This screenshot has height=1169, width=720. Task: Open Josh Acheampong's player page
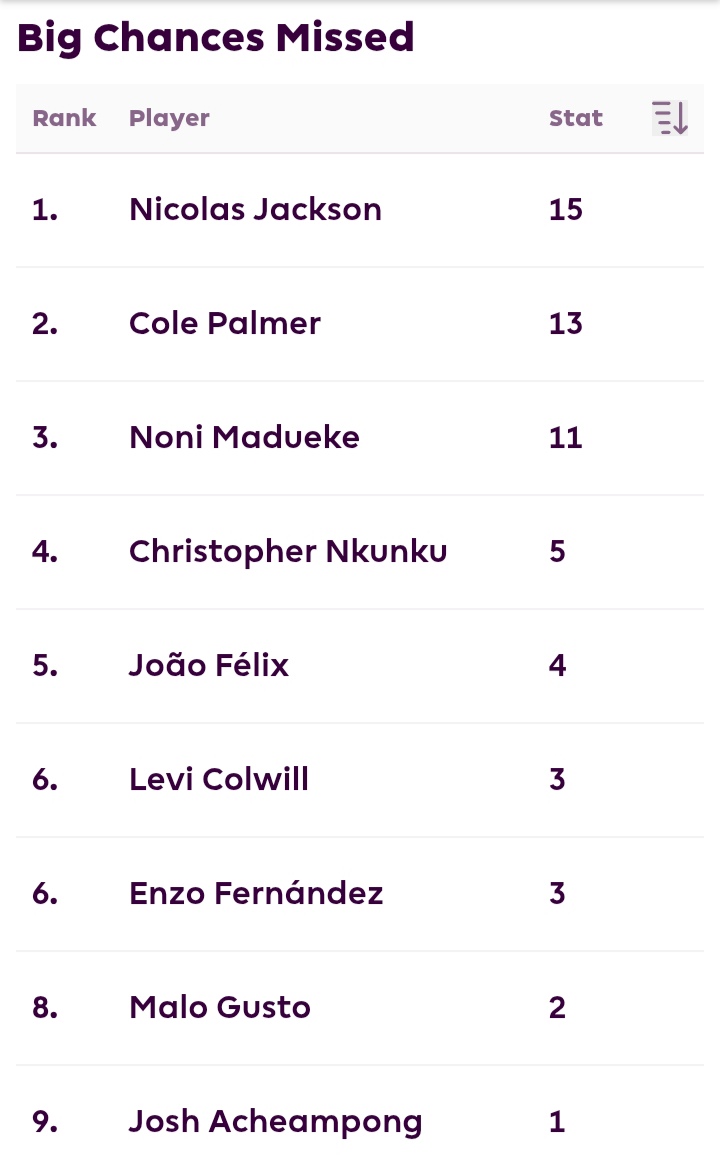pyautogui.click(x=276, y=1122)
